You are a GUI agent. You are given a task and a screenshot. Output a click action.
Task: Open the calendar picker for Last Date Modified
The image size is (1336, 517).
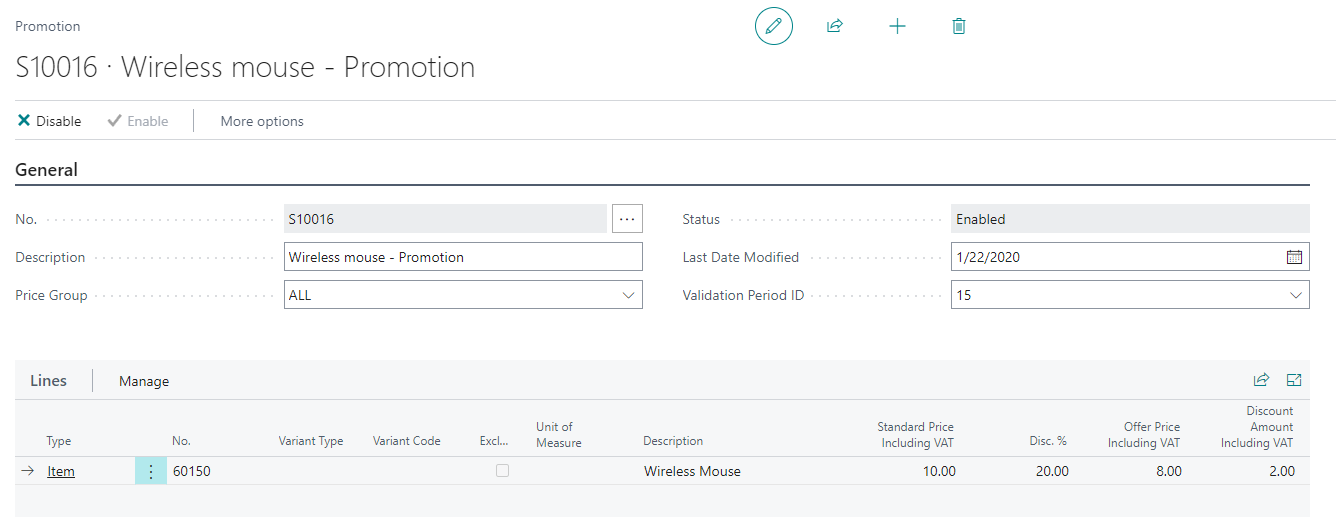pos(1294,257)
